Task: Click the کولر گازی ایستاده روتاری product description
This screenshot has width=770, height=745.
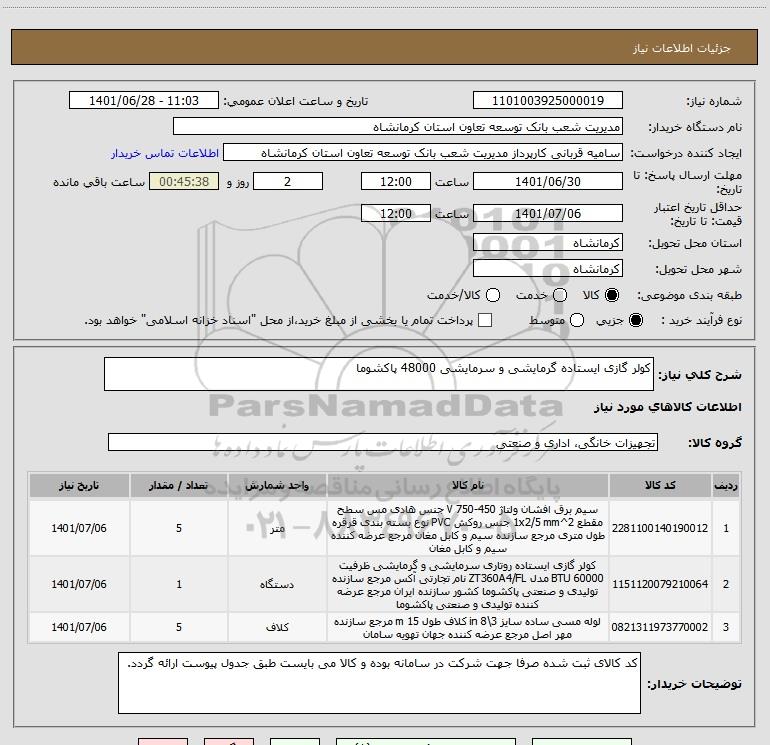Action: [x=468, y=584]
